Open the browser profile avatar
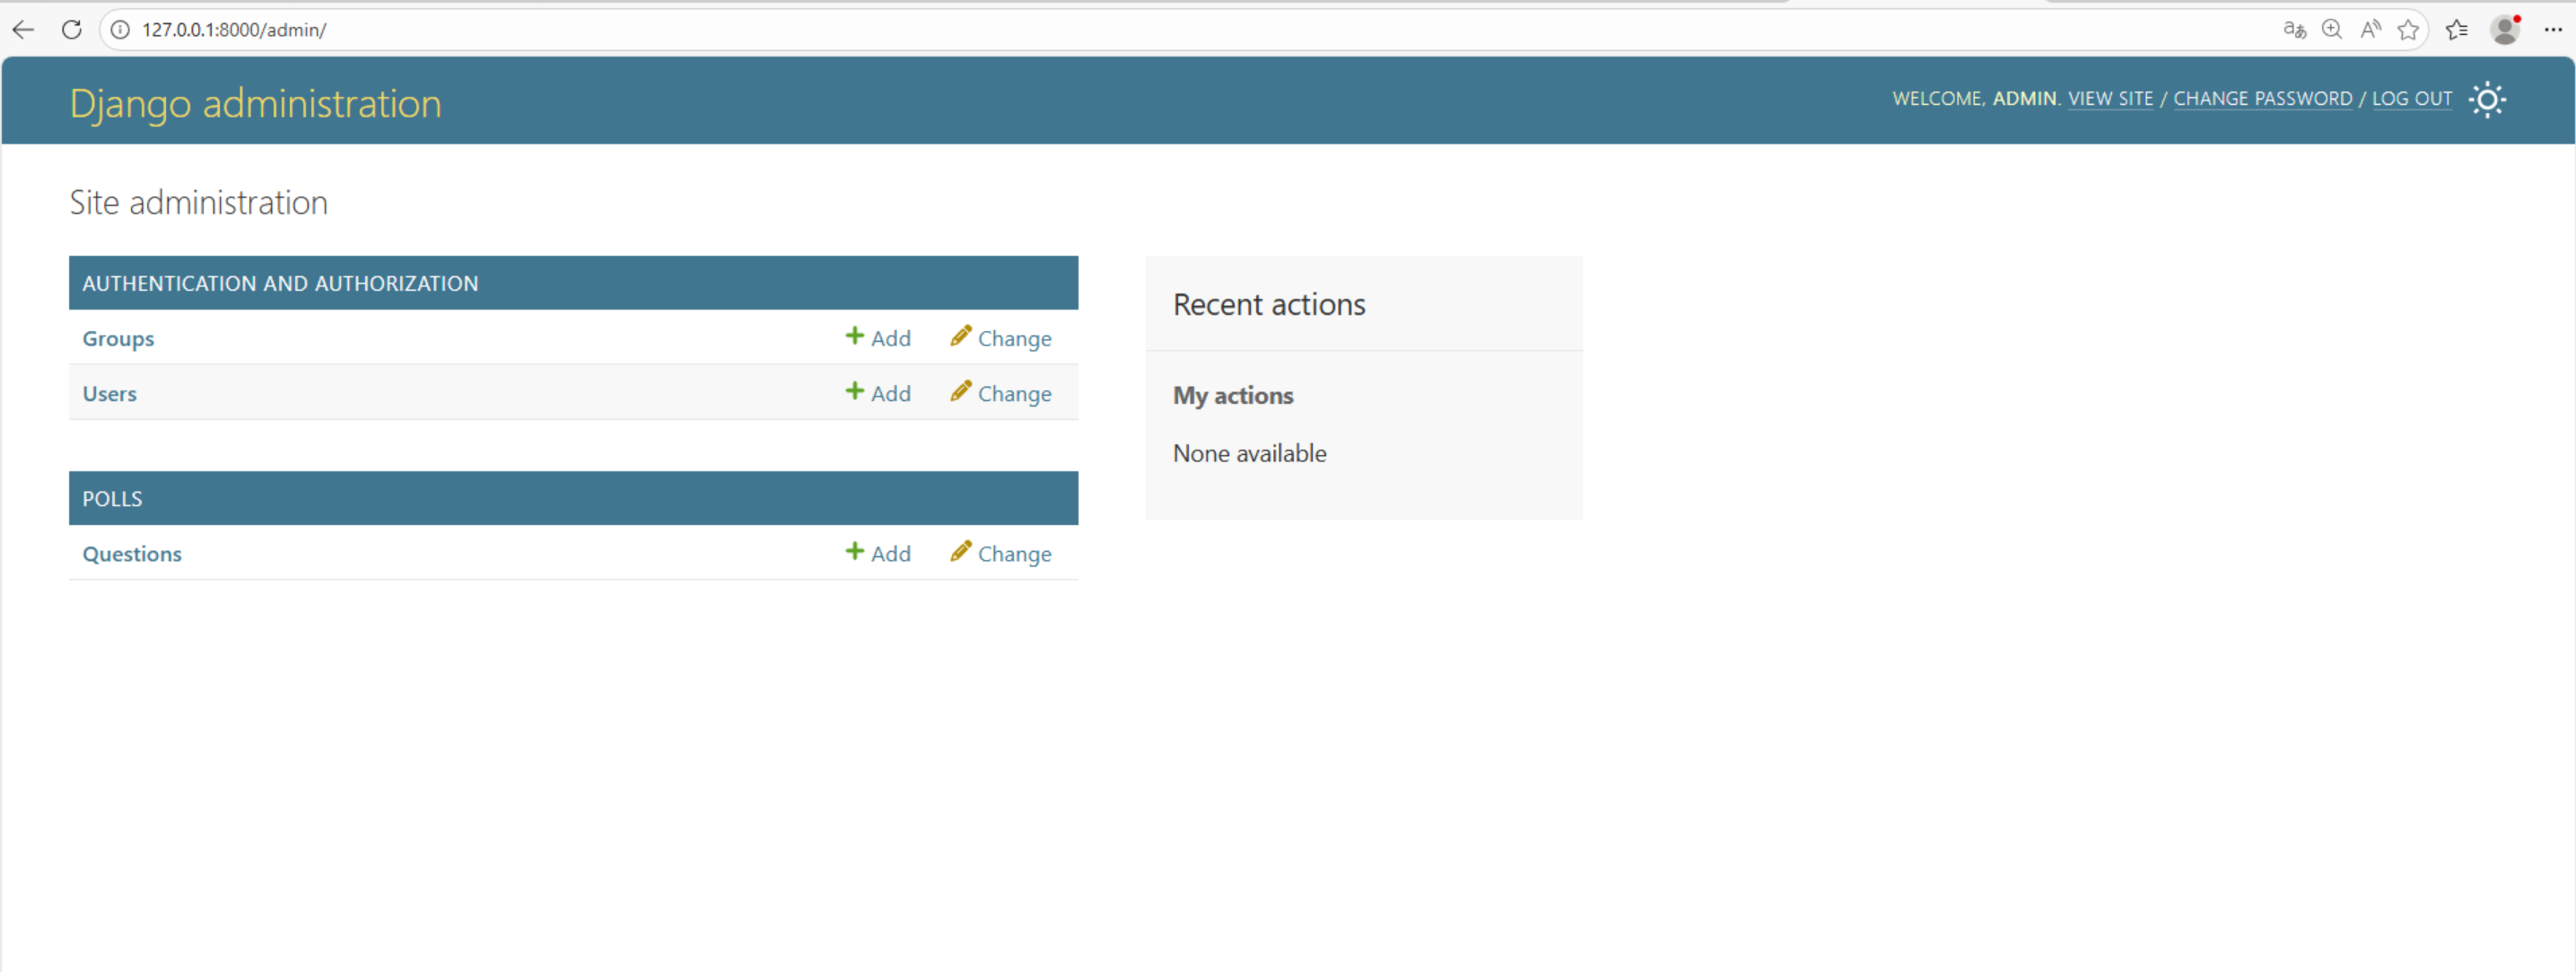 [x=2505, y=30]
